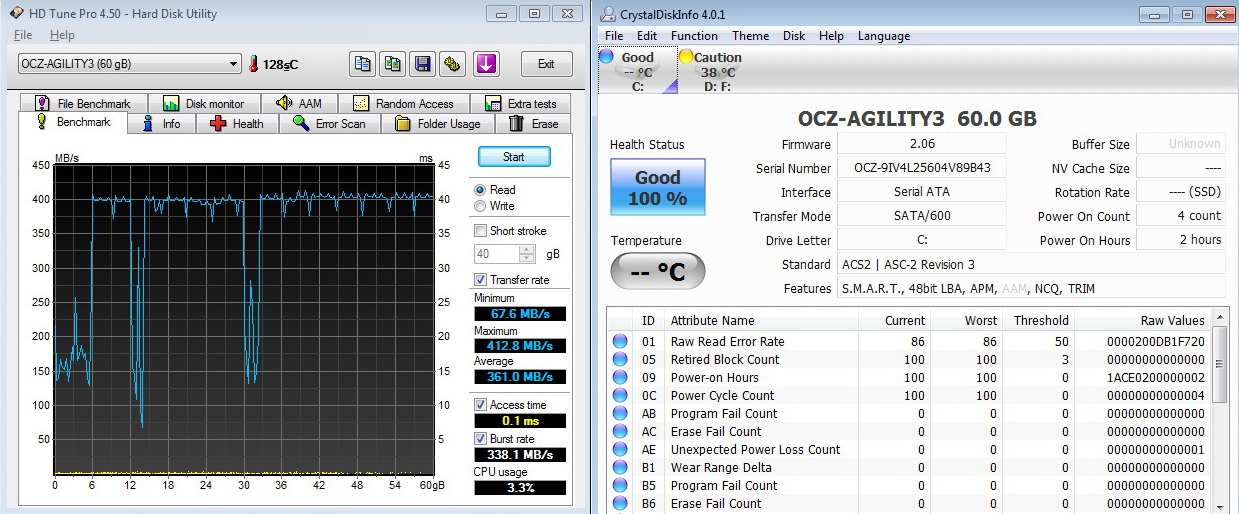Open the HD Tune Help menu
Viewport: 1239px width, 514px height.
tap(62, 35)
